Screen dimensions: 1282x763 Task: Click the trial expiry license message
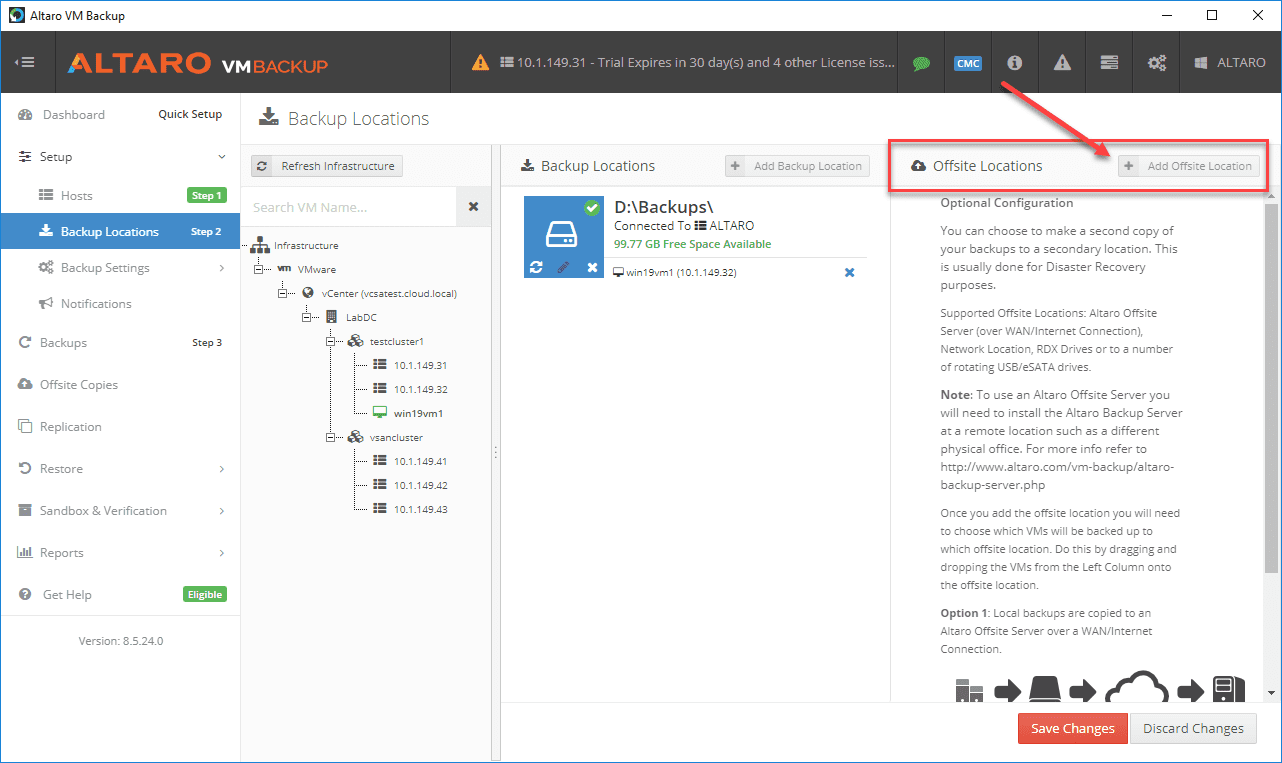click(x=706, y=62)
